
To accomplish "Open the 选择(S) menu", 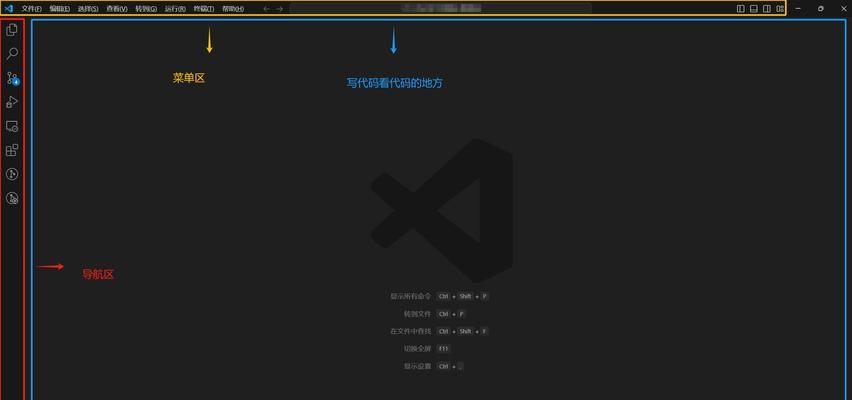I will [x=88, y=9].
